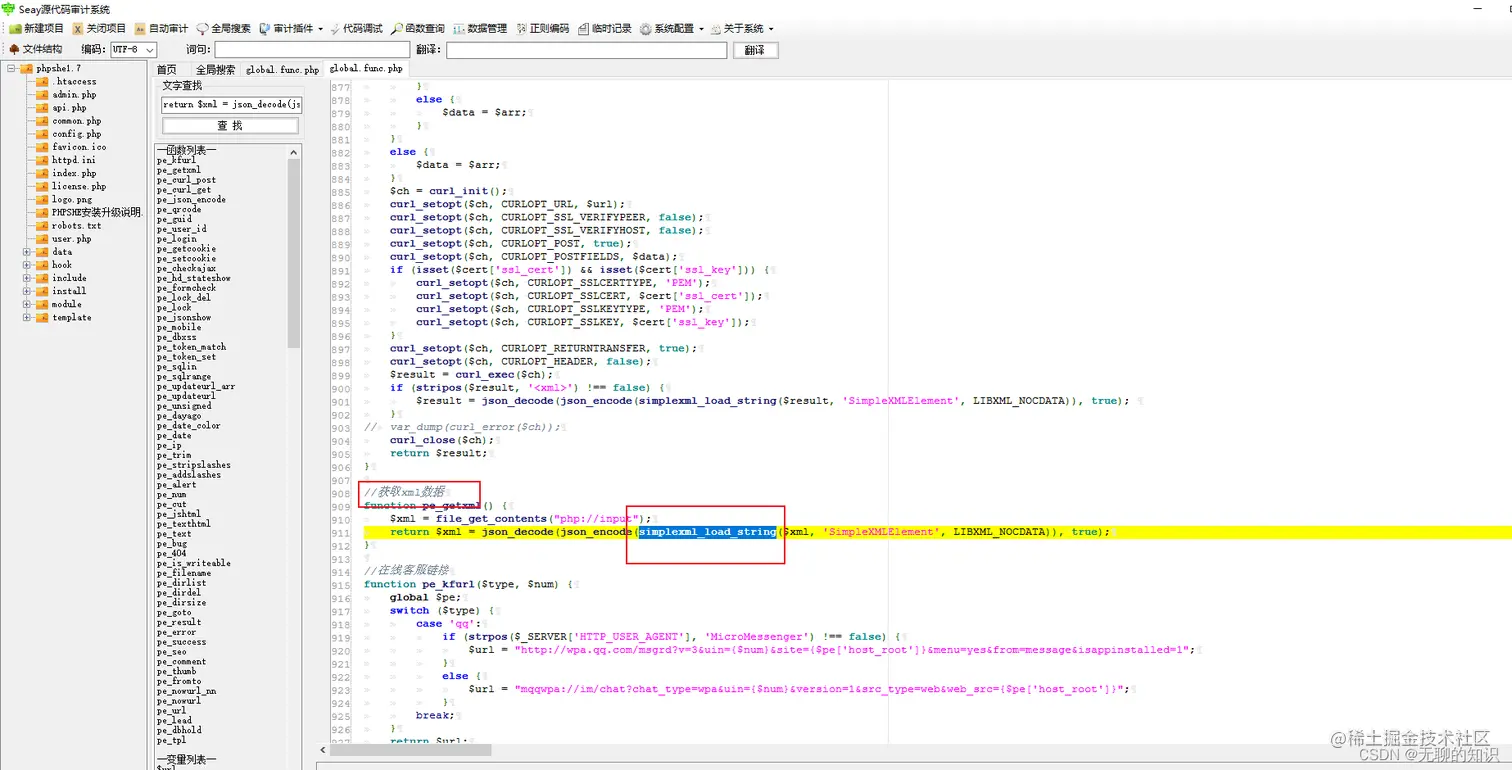The image size is (1512, 770).
Task: Expand the install folder node
Action: 27,291
